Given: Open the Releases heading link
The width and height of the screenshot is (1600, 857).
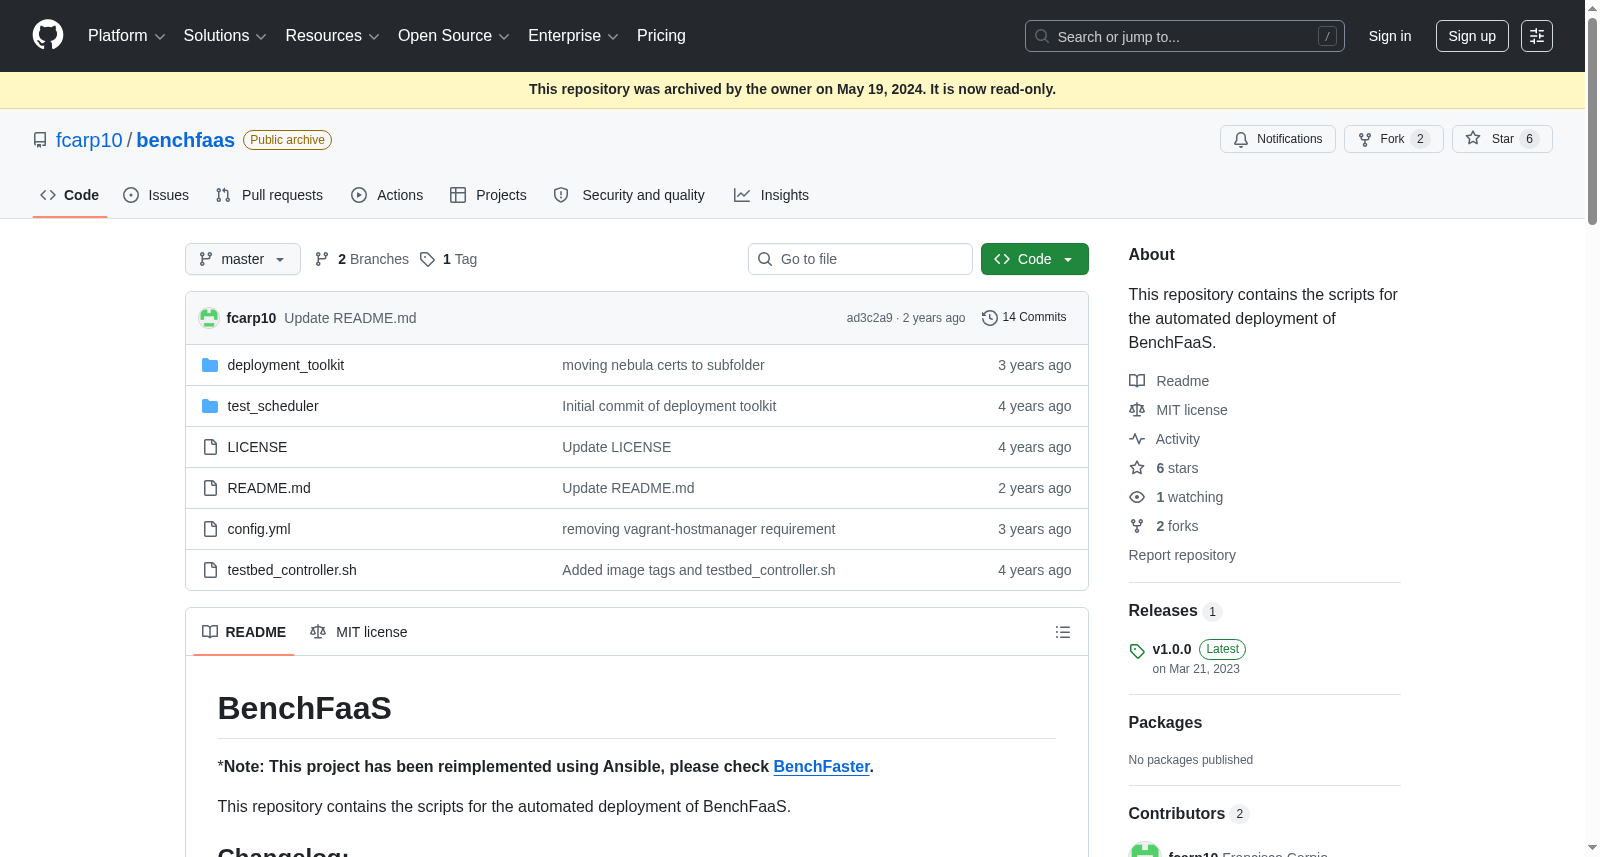Looking at the screenshot, I should point(1163,611).
